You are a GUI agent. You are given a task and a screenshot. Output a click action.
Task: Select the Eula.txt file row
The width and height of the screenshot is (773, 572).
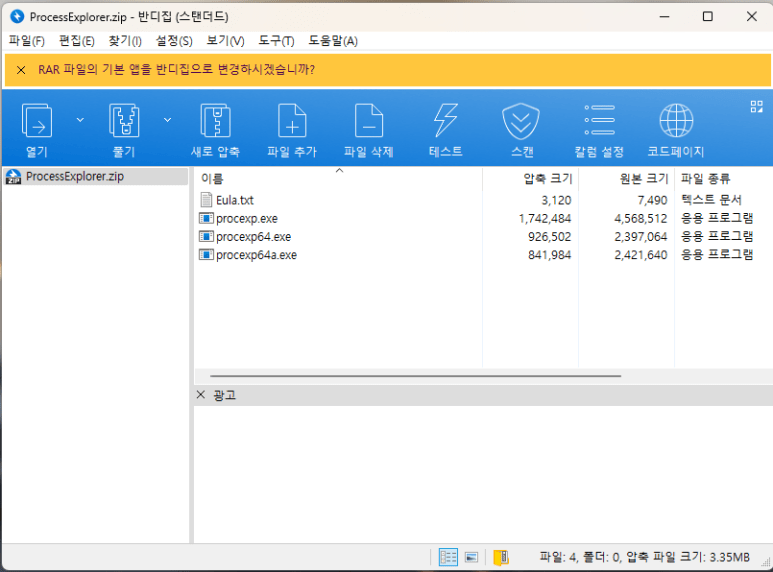[x=483, y=200]
